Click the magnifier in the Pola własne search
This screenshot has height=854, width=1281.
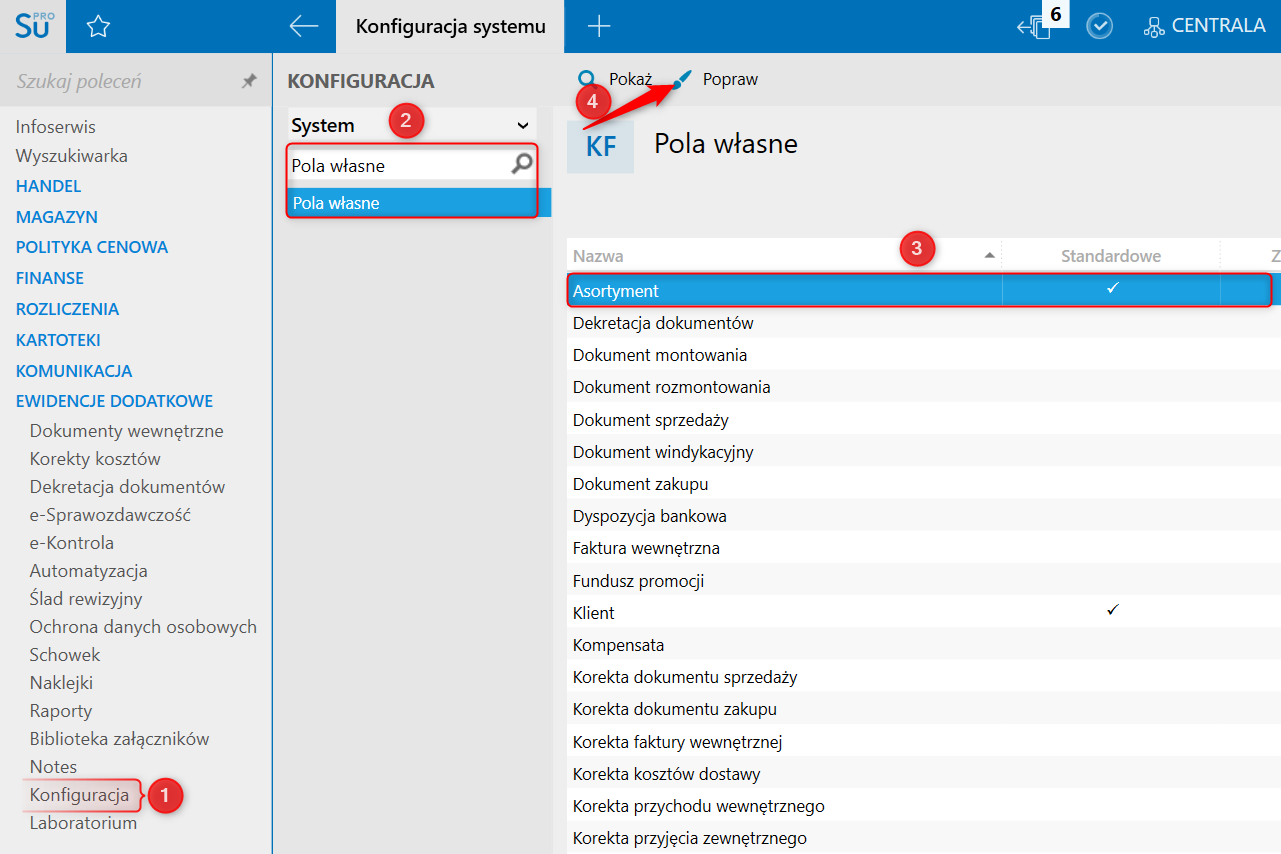522,164
